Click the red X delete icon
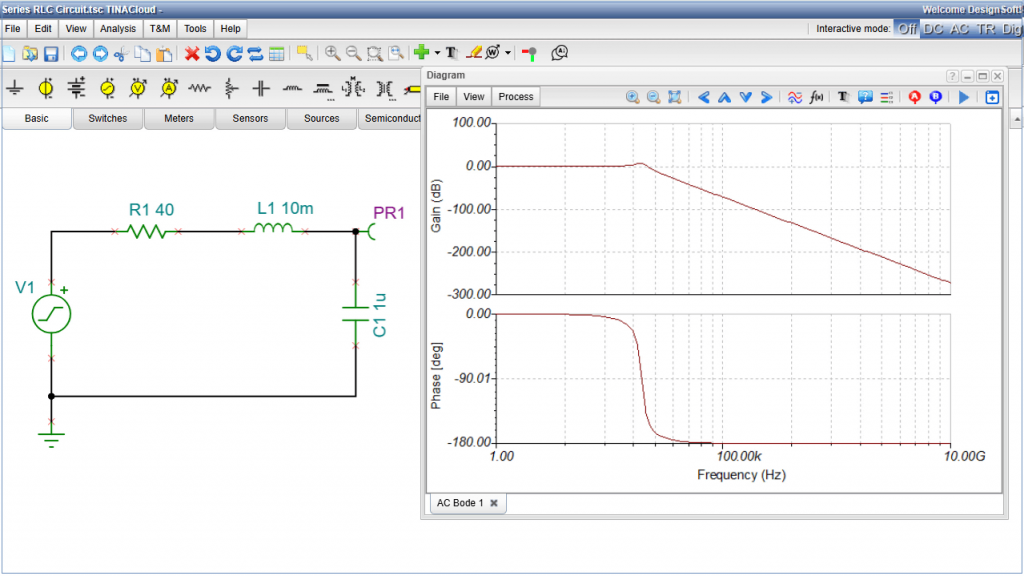Viewport: 1024px width, 576px height. 192,53
